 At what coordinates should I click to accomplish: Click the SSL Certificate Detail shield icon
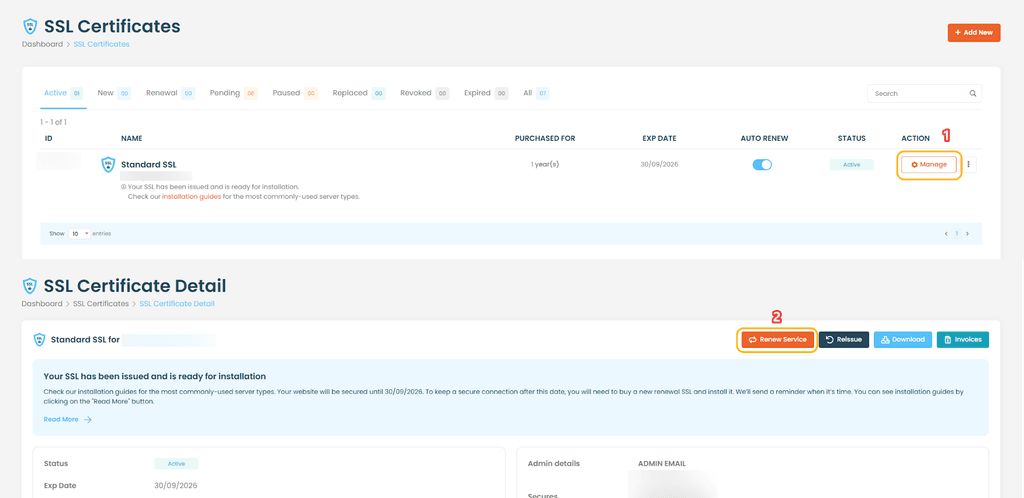click(30, 285)
